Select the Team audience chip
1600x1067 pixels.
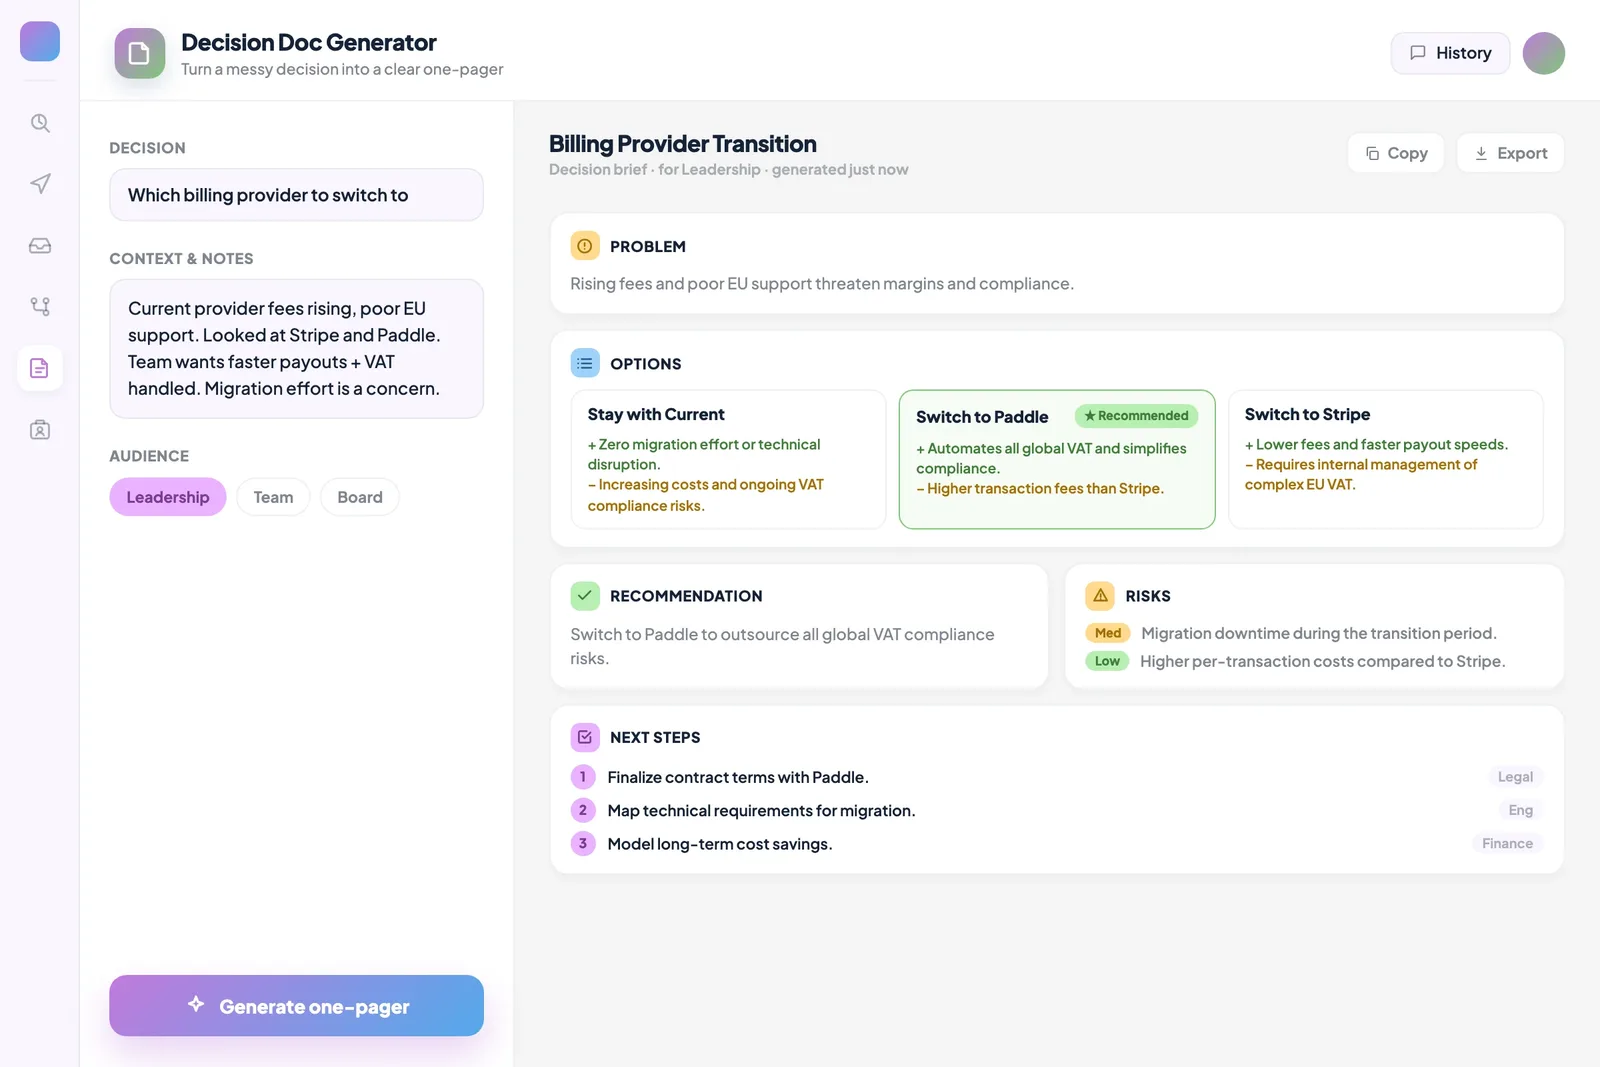tap(273, 497)
